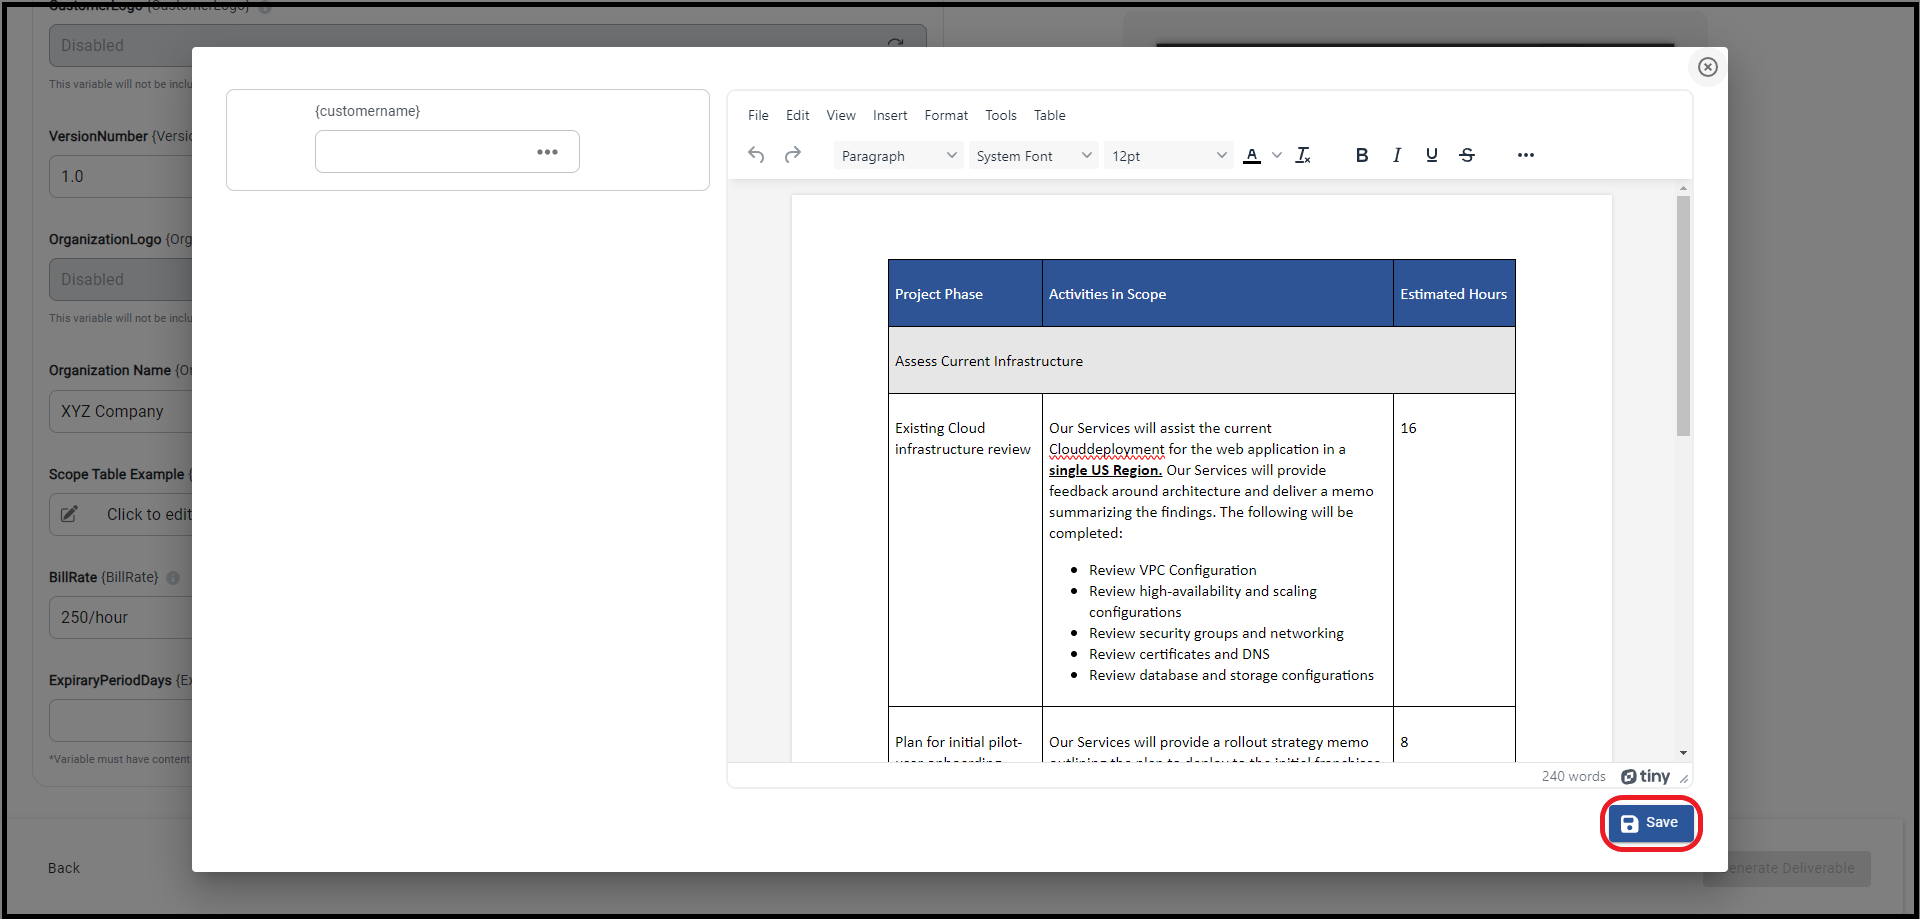Click the scrollbar down arrow

[1683, 753]
